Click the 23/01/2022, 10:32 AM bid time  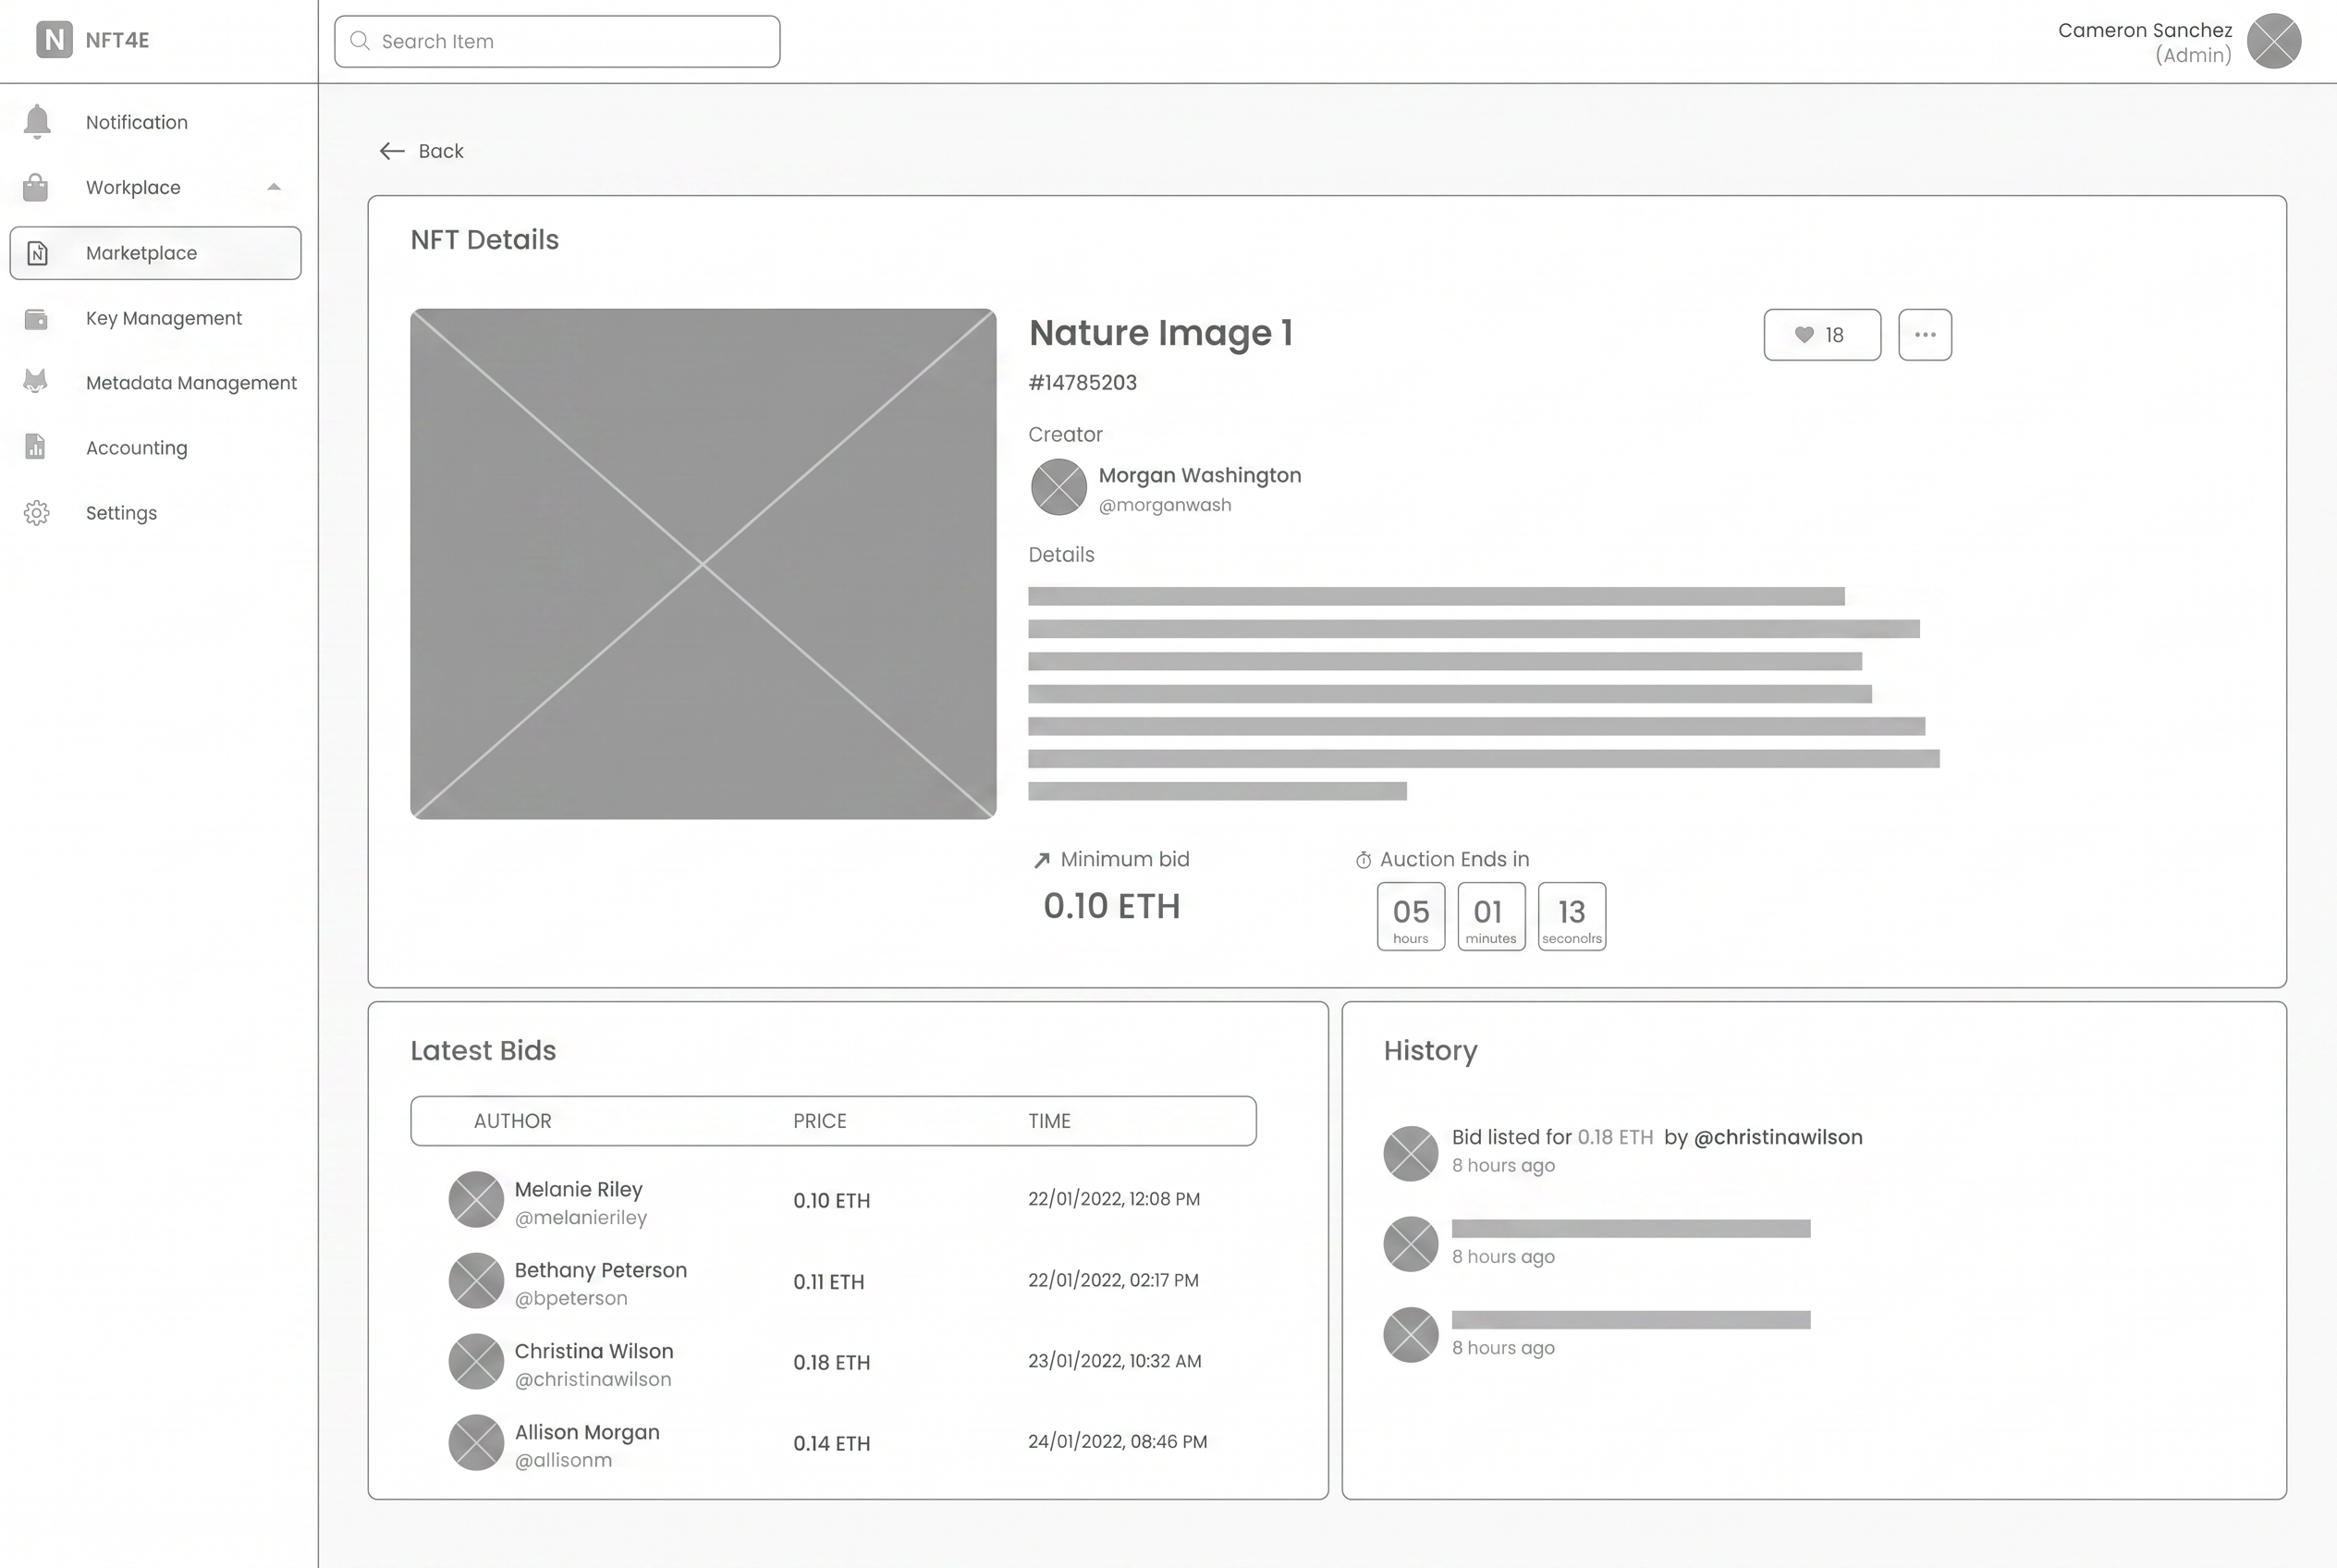[1115, 1361]
